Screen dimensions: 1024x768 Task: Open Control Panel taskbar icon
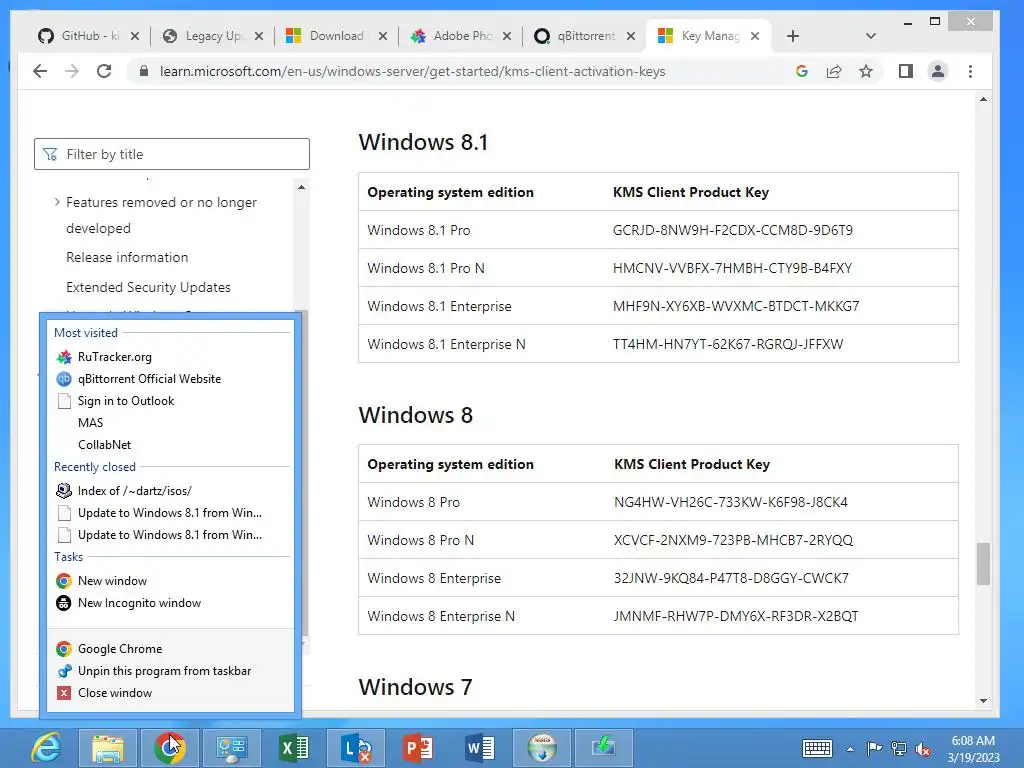(x=232, y=748)
